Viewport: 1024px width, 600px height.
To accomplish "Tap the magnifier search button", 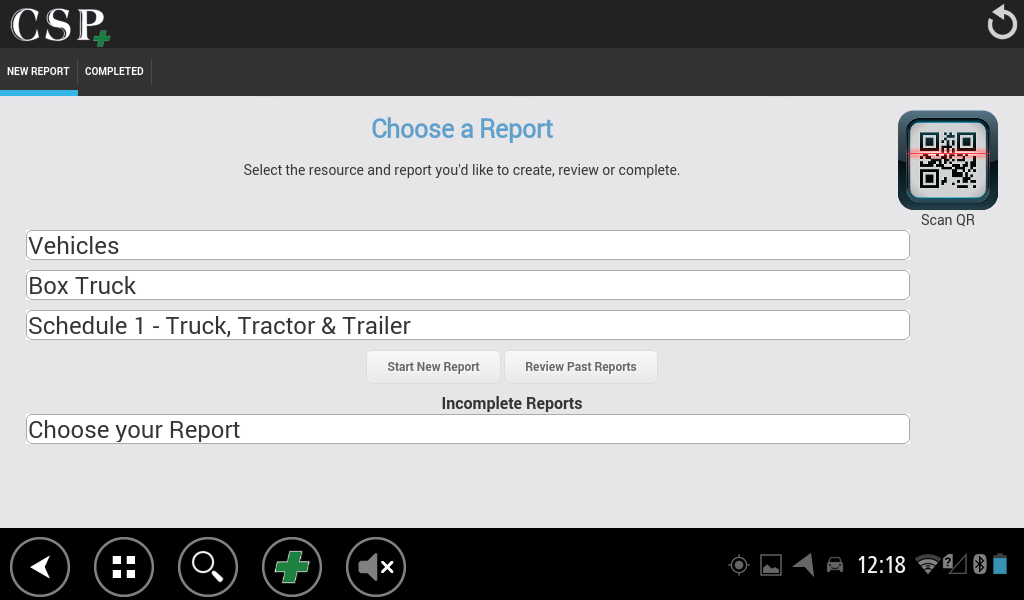I will 208,567.
